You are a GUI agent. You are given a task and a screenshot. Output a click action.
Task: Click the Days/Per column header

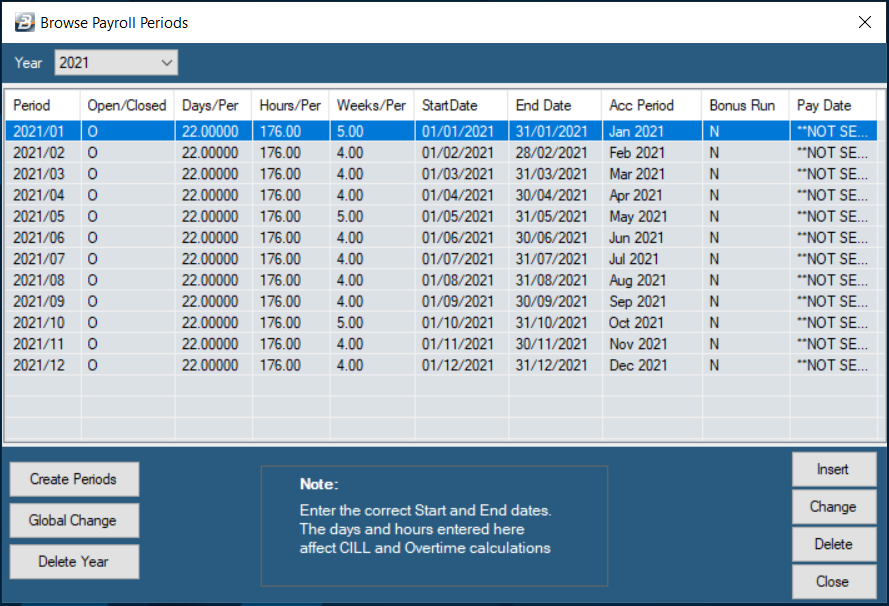213,105
